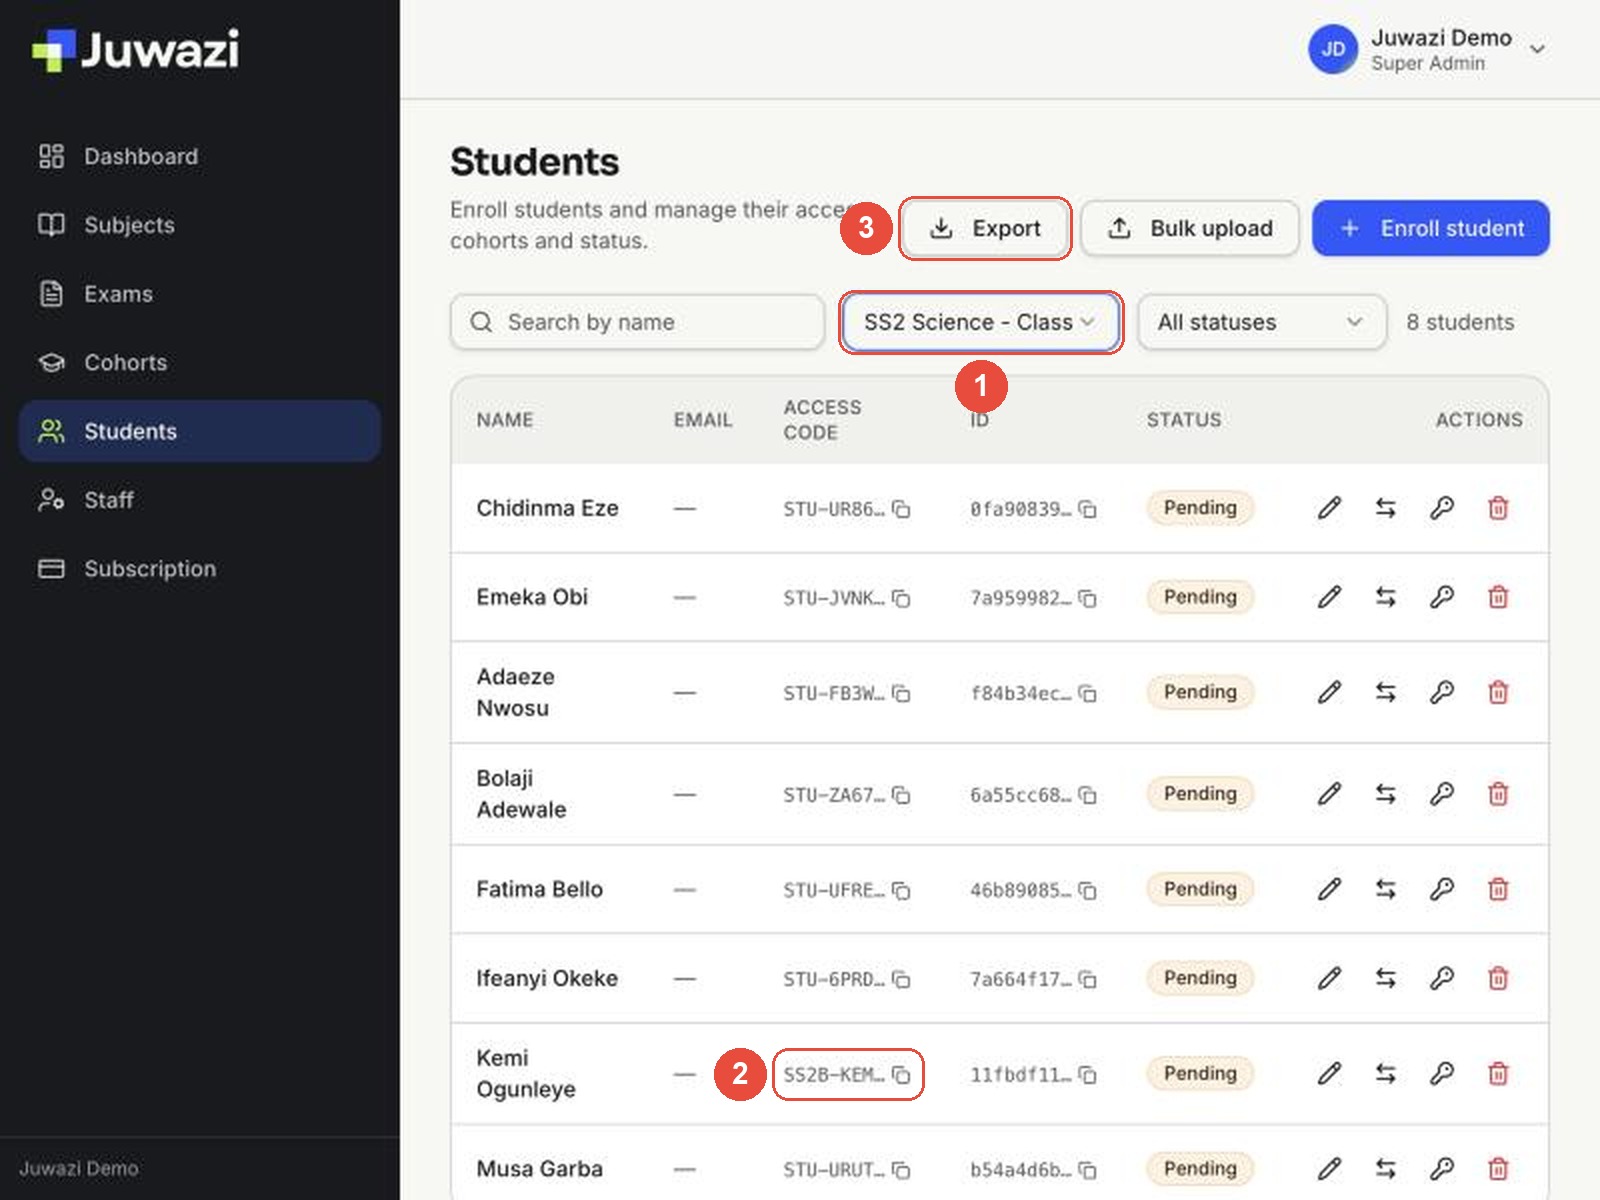This screenshot has width=1600, height=1200.
Task: Copy Fatima Bello's student ID
Action: coord(1087,890)
